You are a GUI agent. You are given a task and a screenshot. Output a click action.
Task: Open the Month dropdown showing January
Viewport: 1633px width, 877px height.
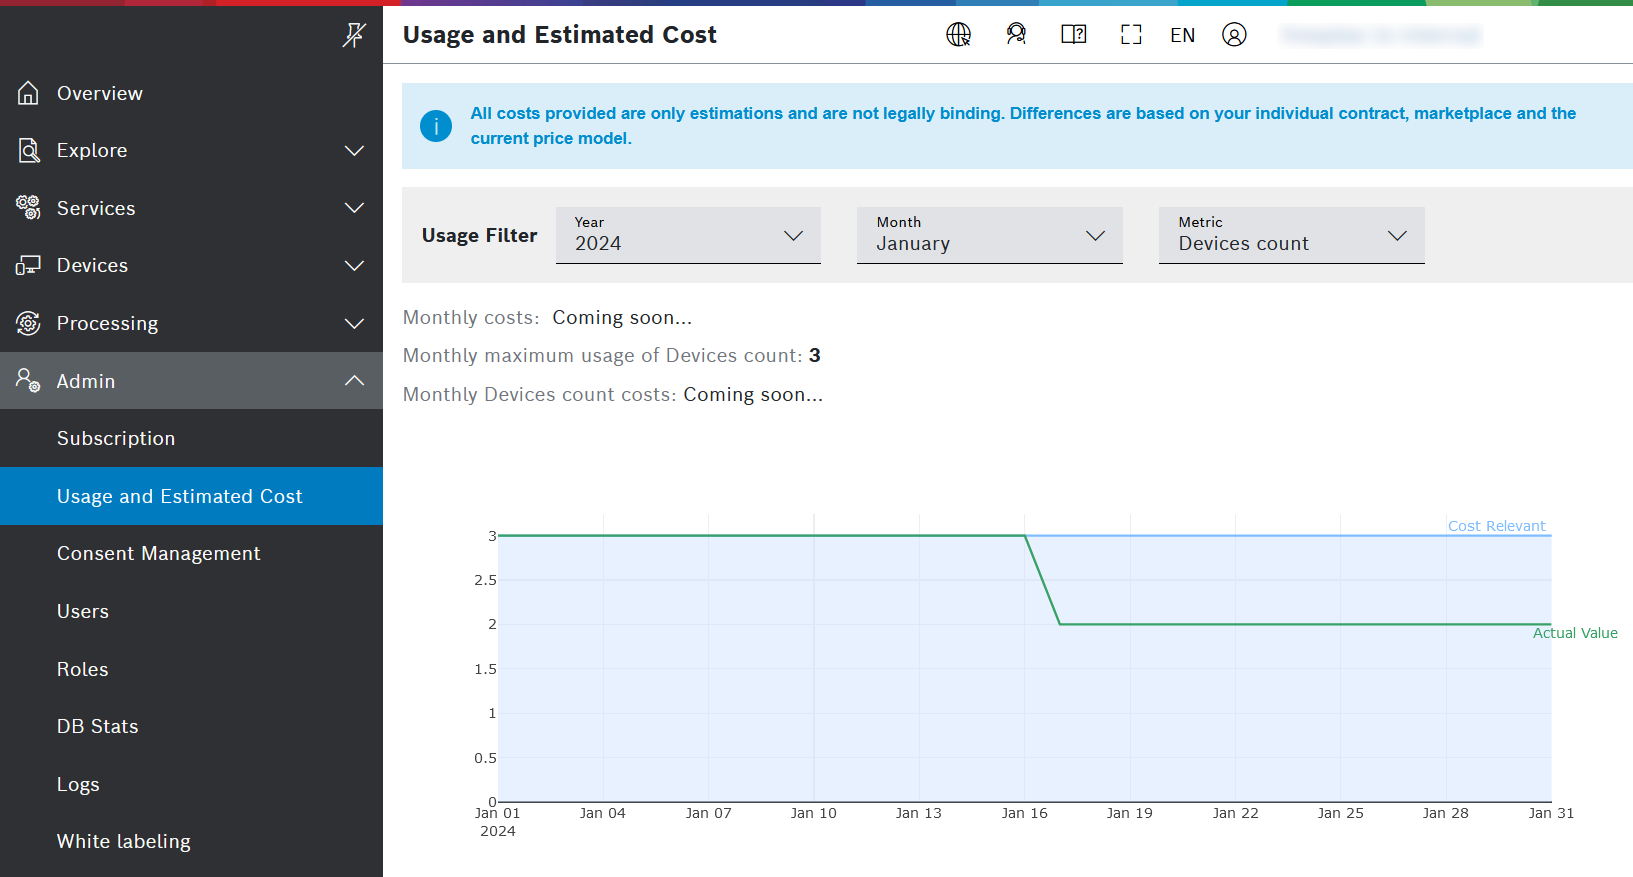click(989, 236)
